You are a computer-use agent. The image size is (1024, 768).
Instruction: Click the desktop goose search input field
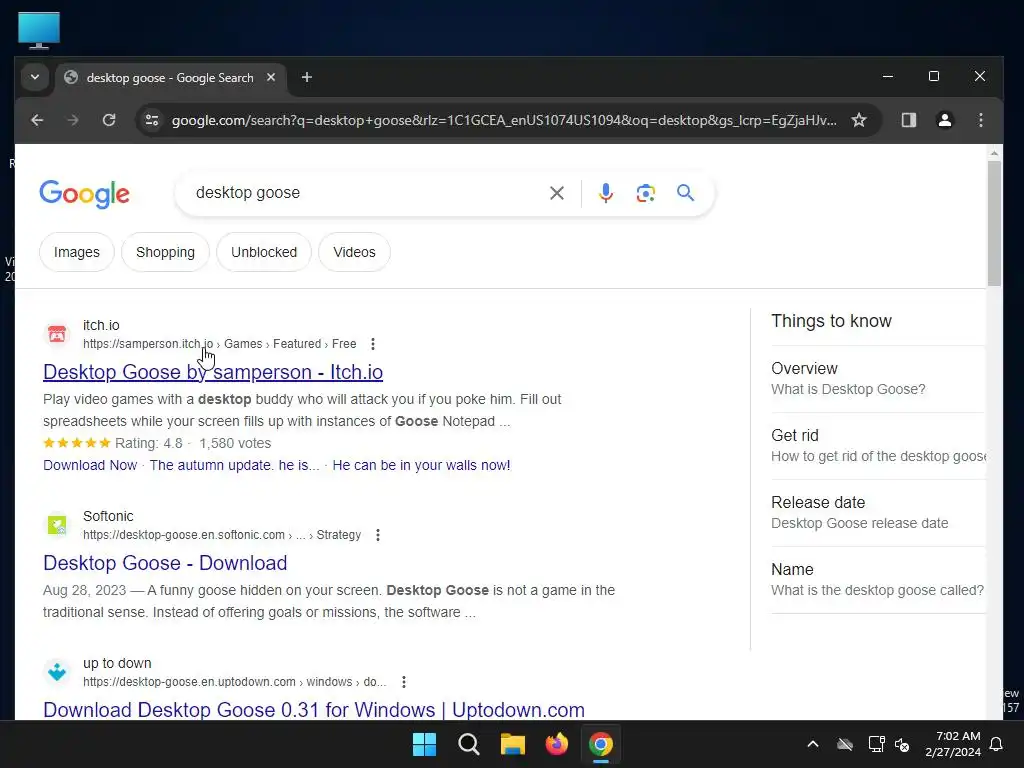click(366, 193)
